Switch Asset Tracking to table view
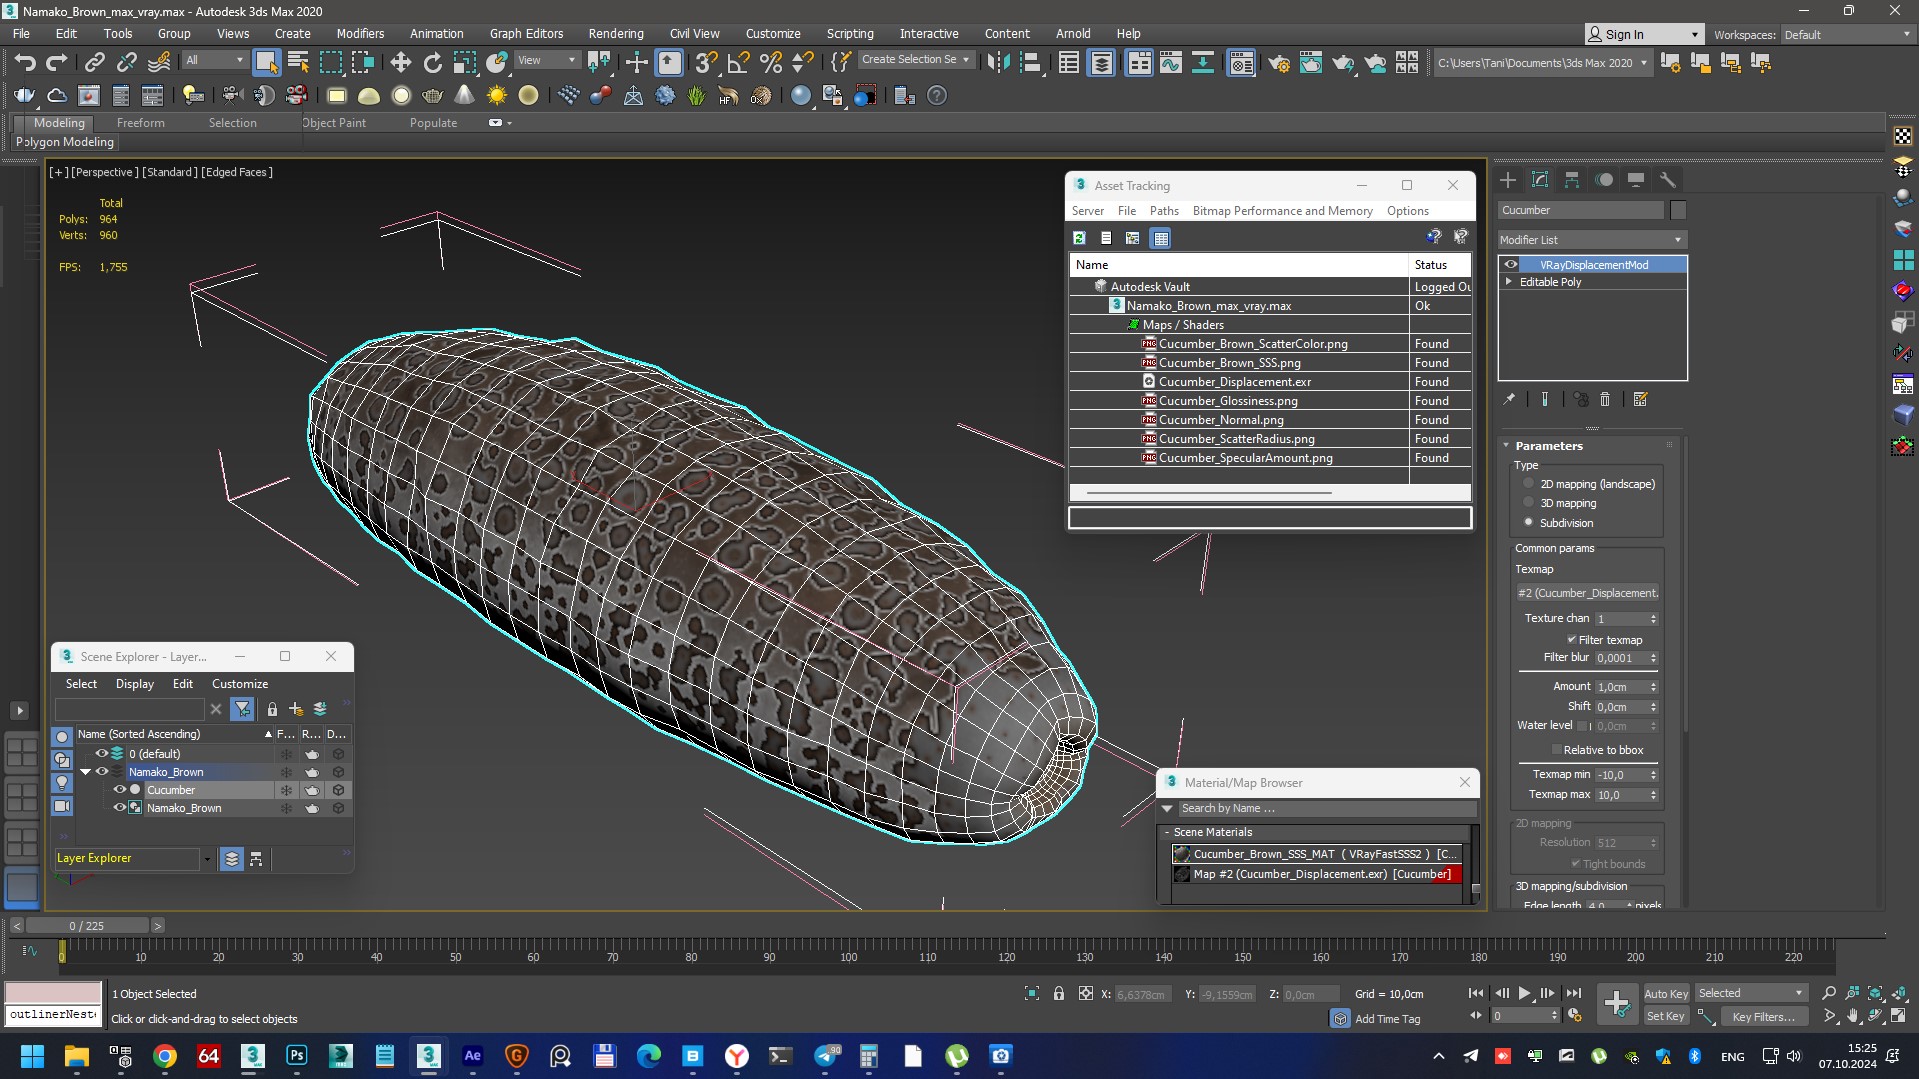This screenshot has width=1919, height=1079. pyautogui.click(x=1160, y=238)
